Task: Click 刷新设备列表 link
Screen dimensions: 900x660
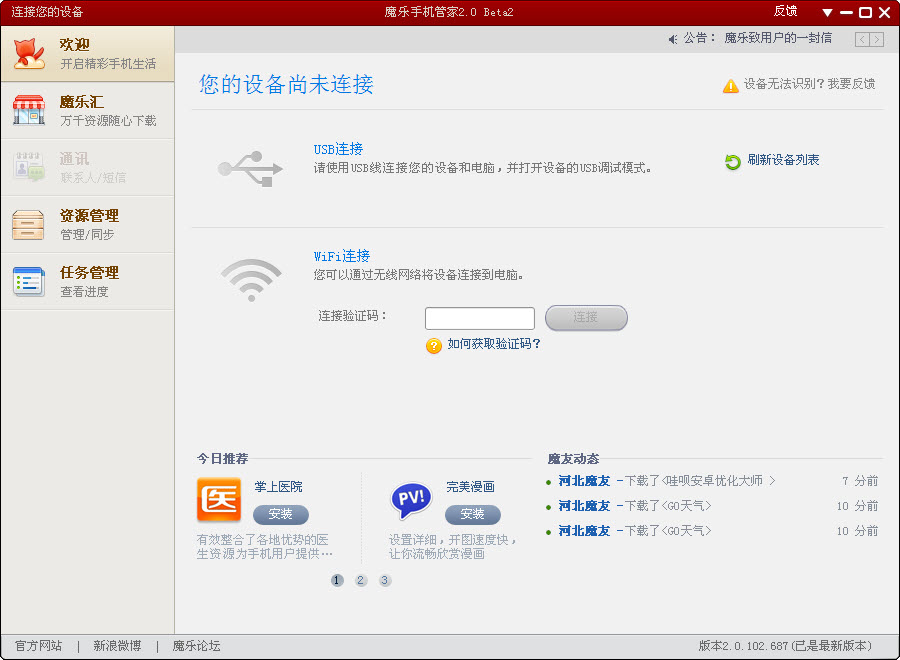Action: (783, 160)
